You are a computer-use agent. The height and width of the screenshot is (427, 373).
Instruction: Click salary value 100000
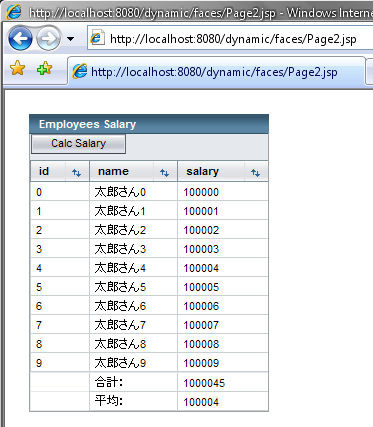(201, 192)
